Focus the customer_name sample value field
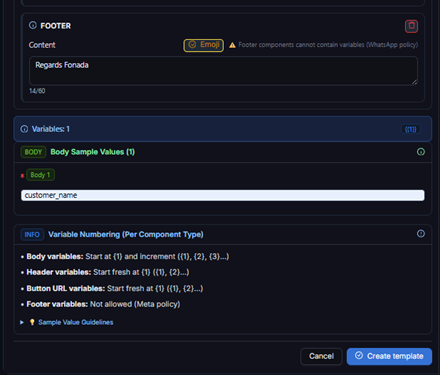The image size is (440, 375). 223,195
